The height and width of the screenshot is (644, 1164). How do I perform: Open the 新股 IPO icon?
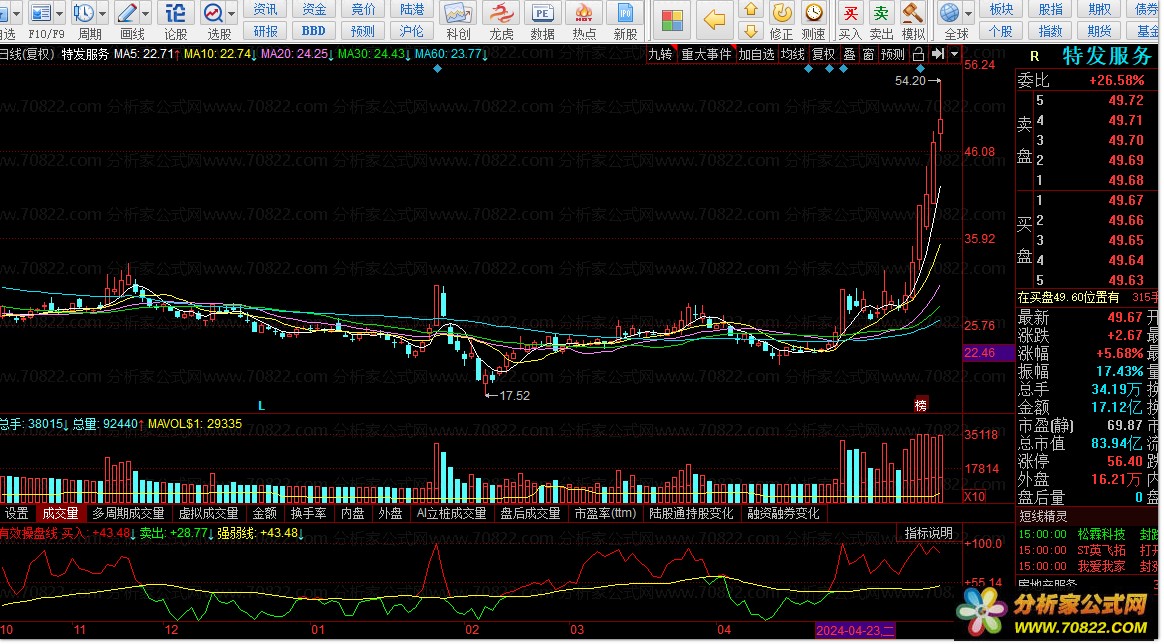[x=625, y=13]
